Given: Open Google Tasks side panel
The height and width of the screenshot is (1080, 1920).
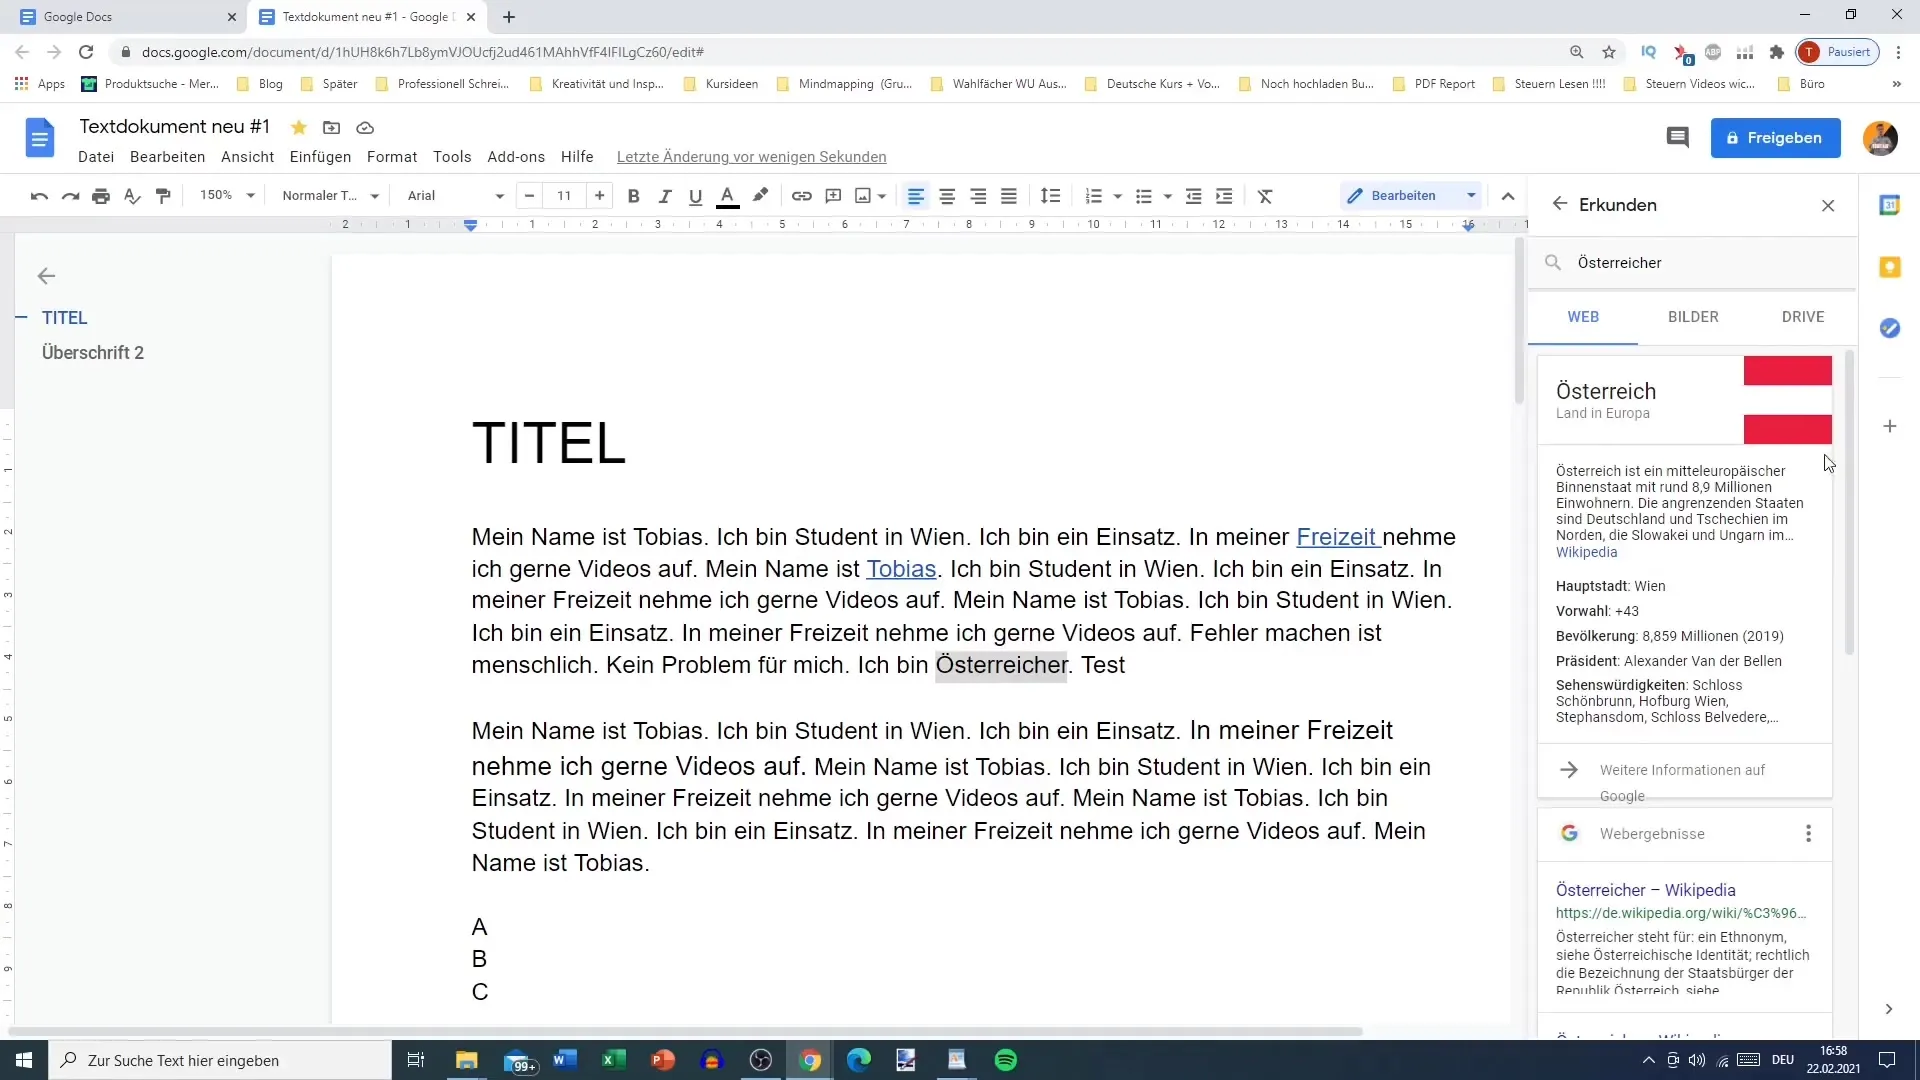Looking at the screenshot, I should tap(1890, 328).
